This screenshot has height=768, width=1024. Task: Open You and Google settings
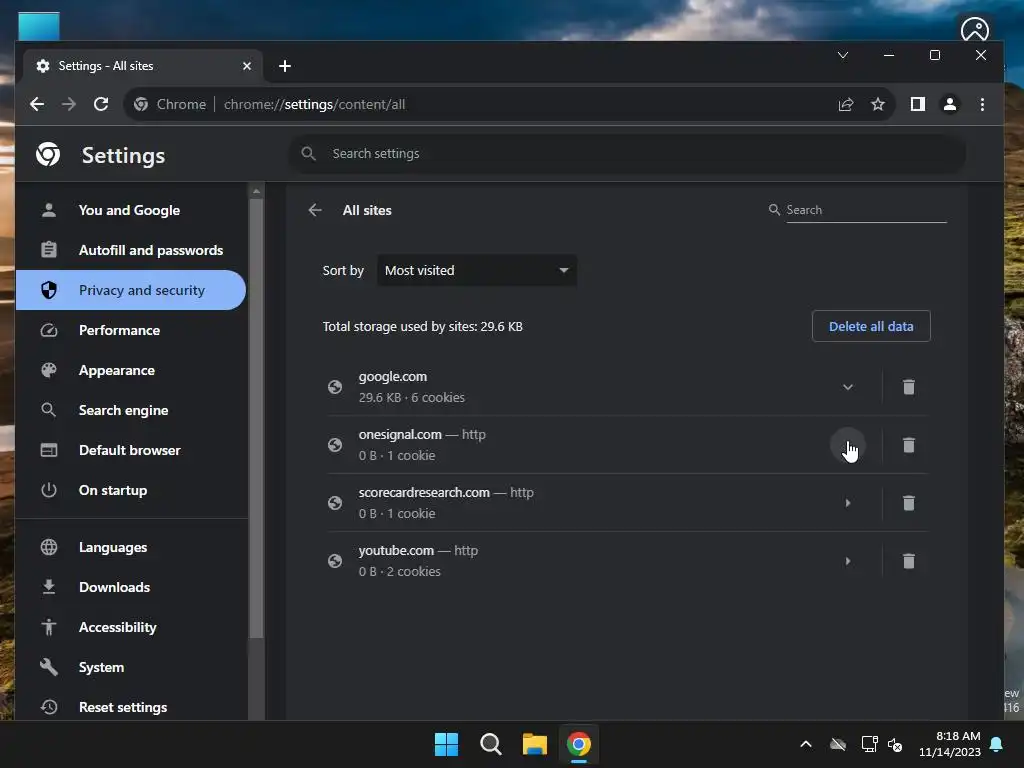(x=129, y=210)
